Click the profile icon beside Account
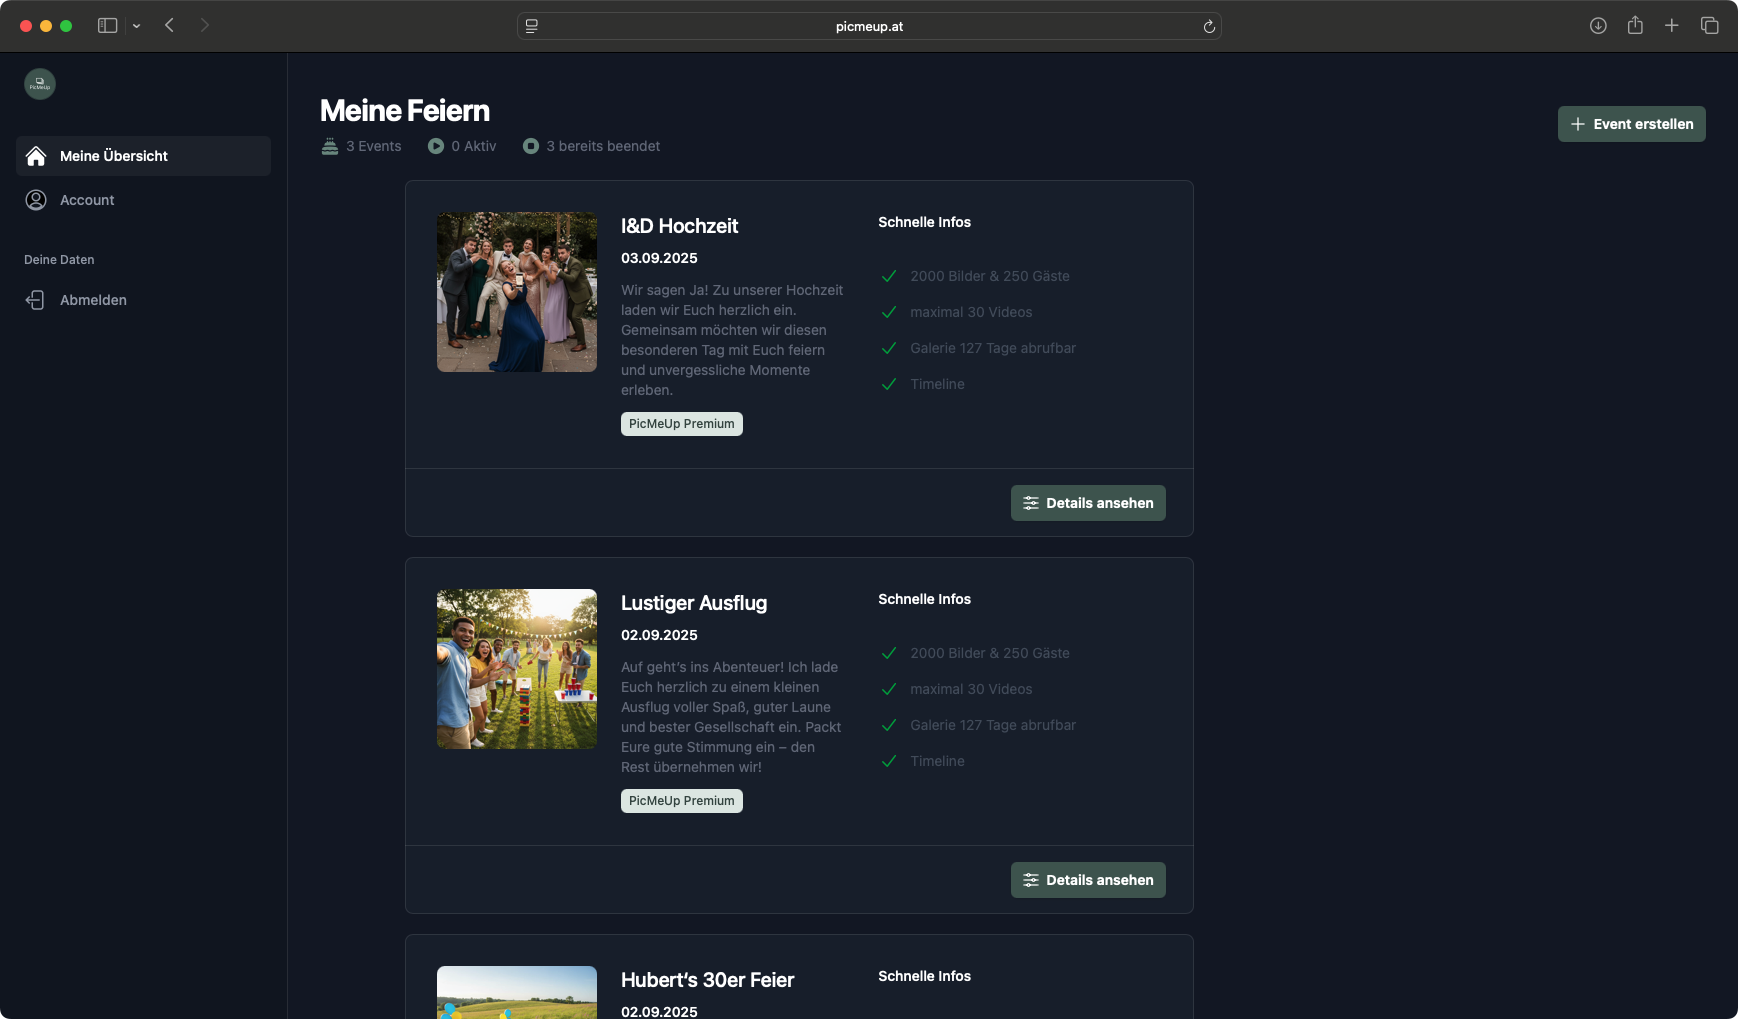The image size is (1738, 1019). click(x=37, y=200)
